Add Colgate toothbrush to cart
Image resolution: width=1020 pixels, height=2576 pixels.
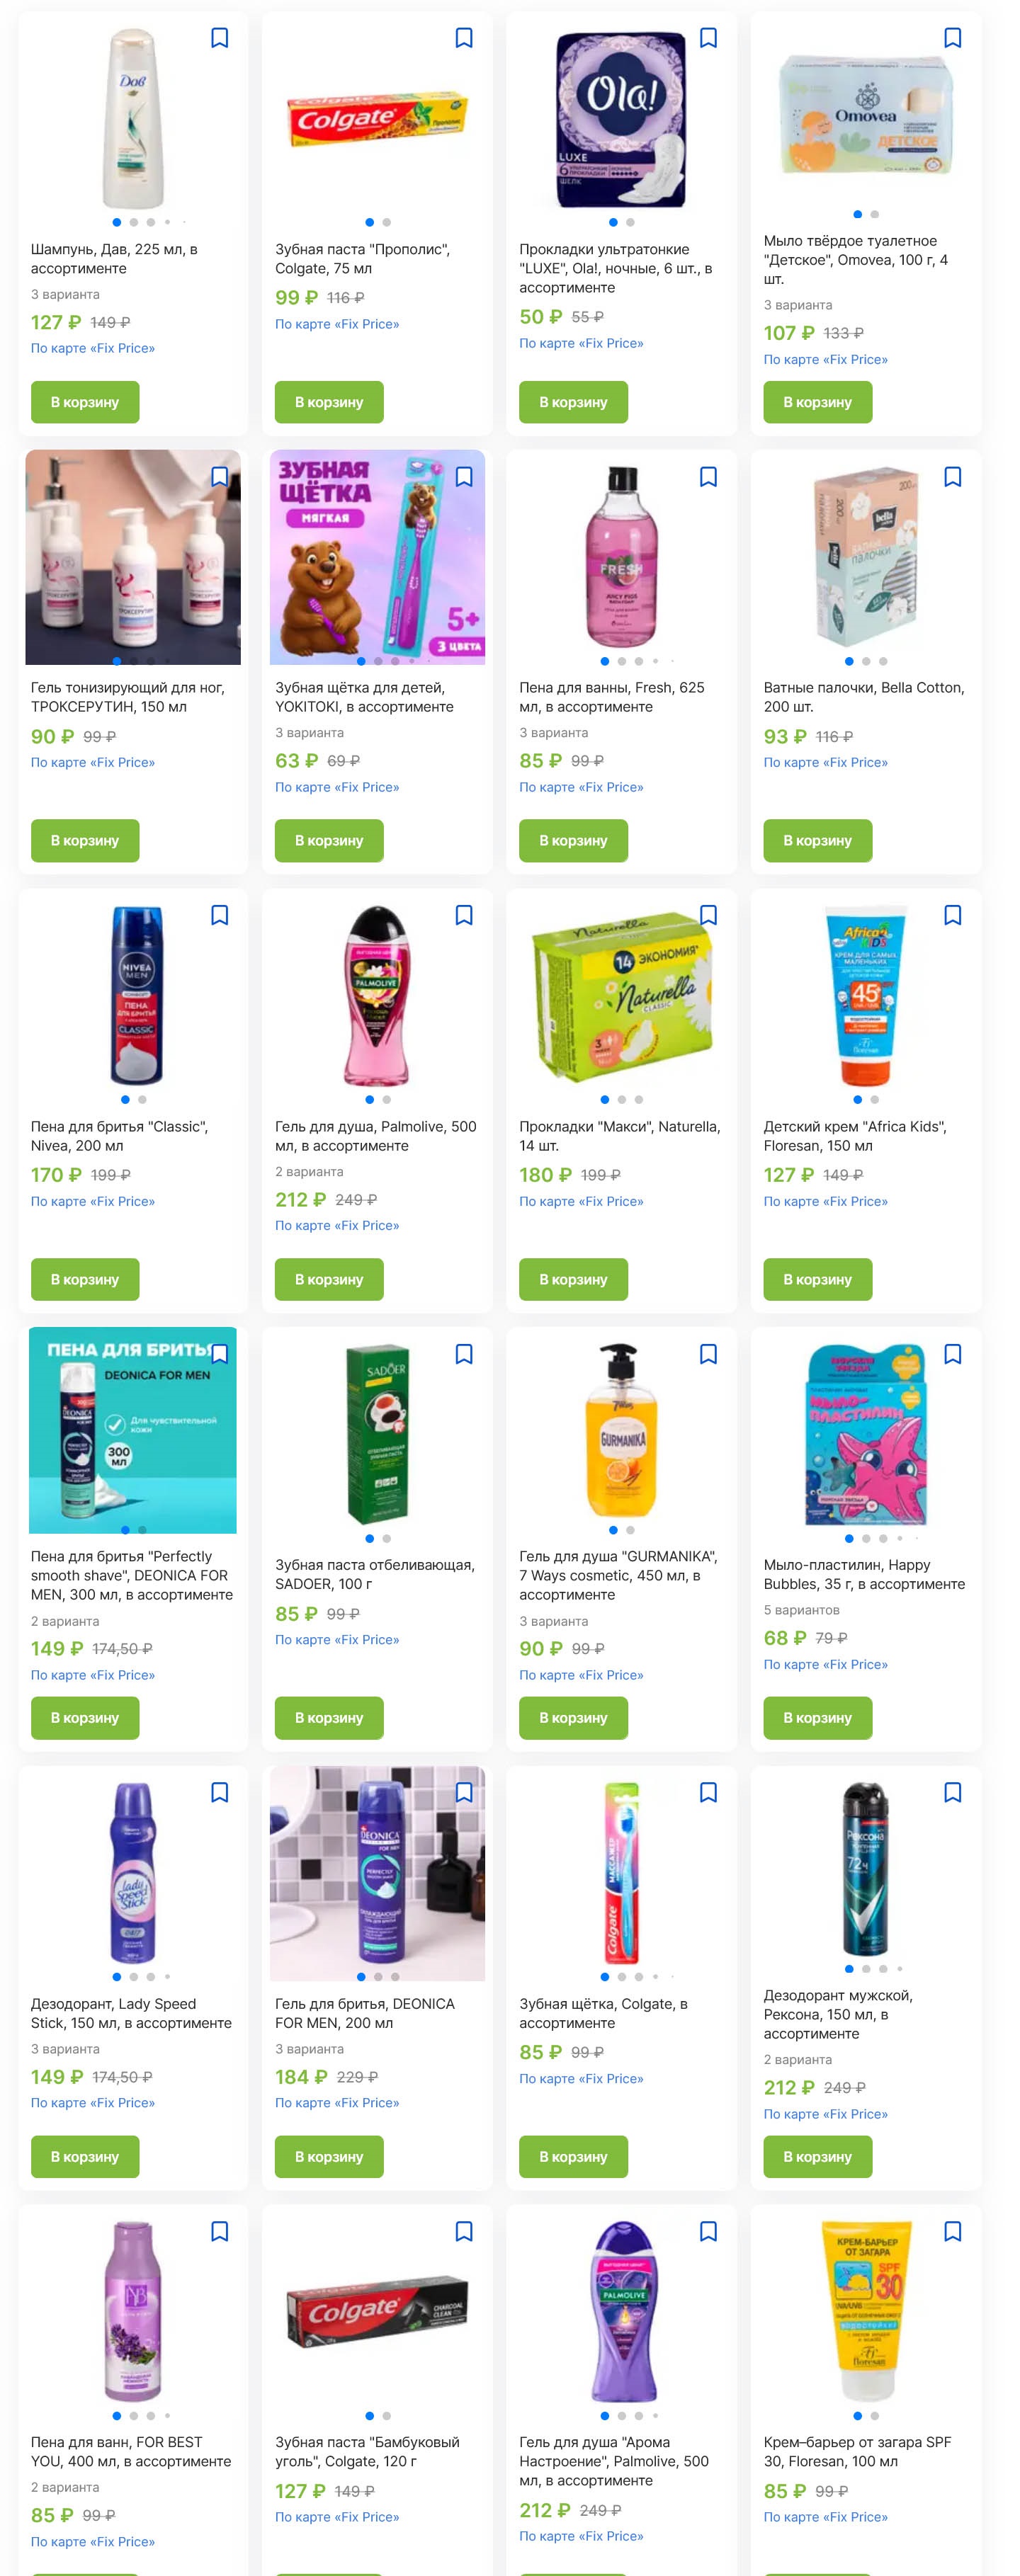[573, 2156]
